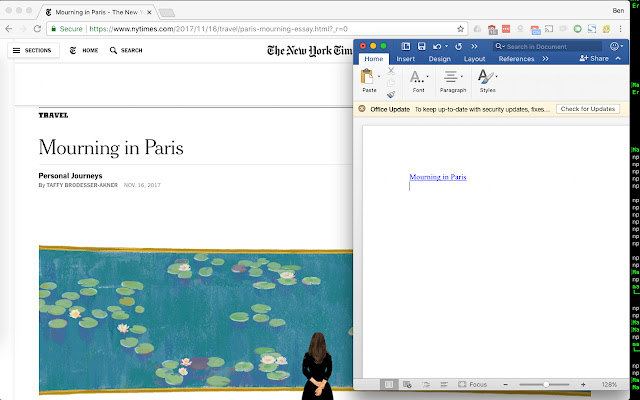Expand more Quick Access toolbar commands
The width and height of the screenshot is (640, 400).
[474, 47]
